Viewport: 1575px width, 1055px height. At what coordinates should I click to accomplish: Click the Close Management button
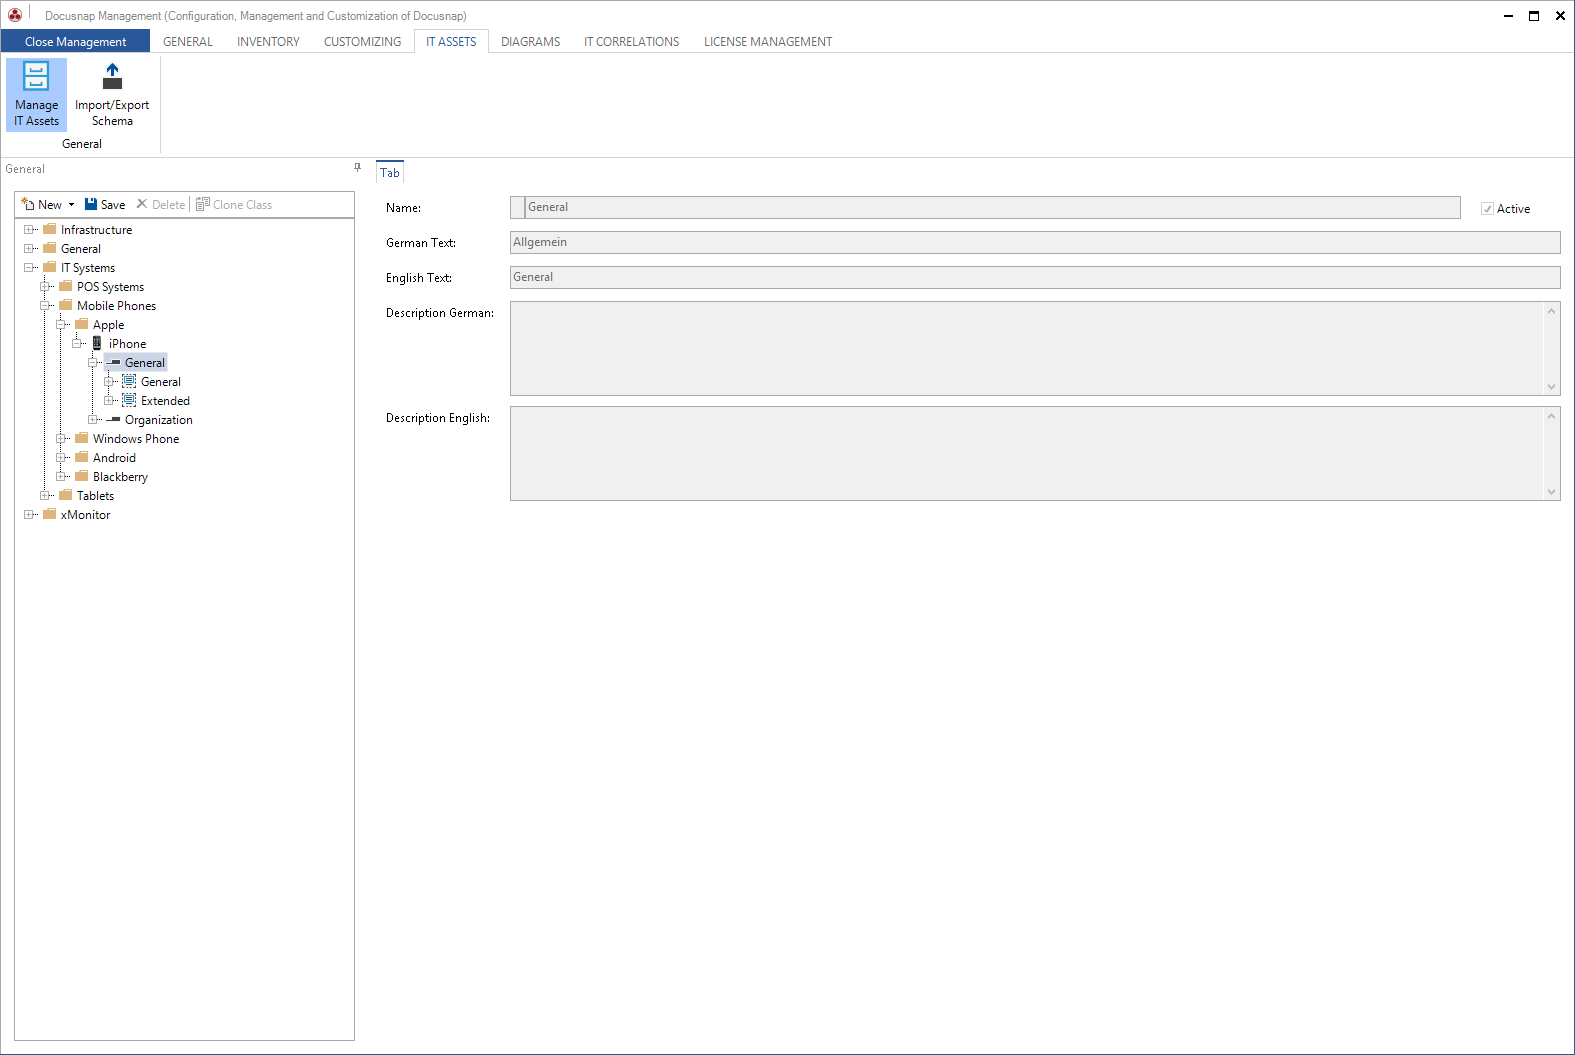[x=75, y=41]
